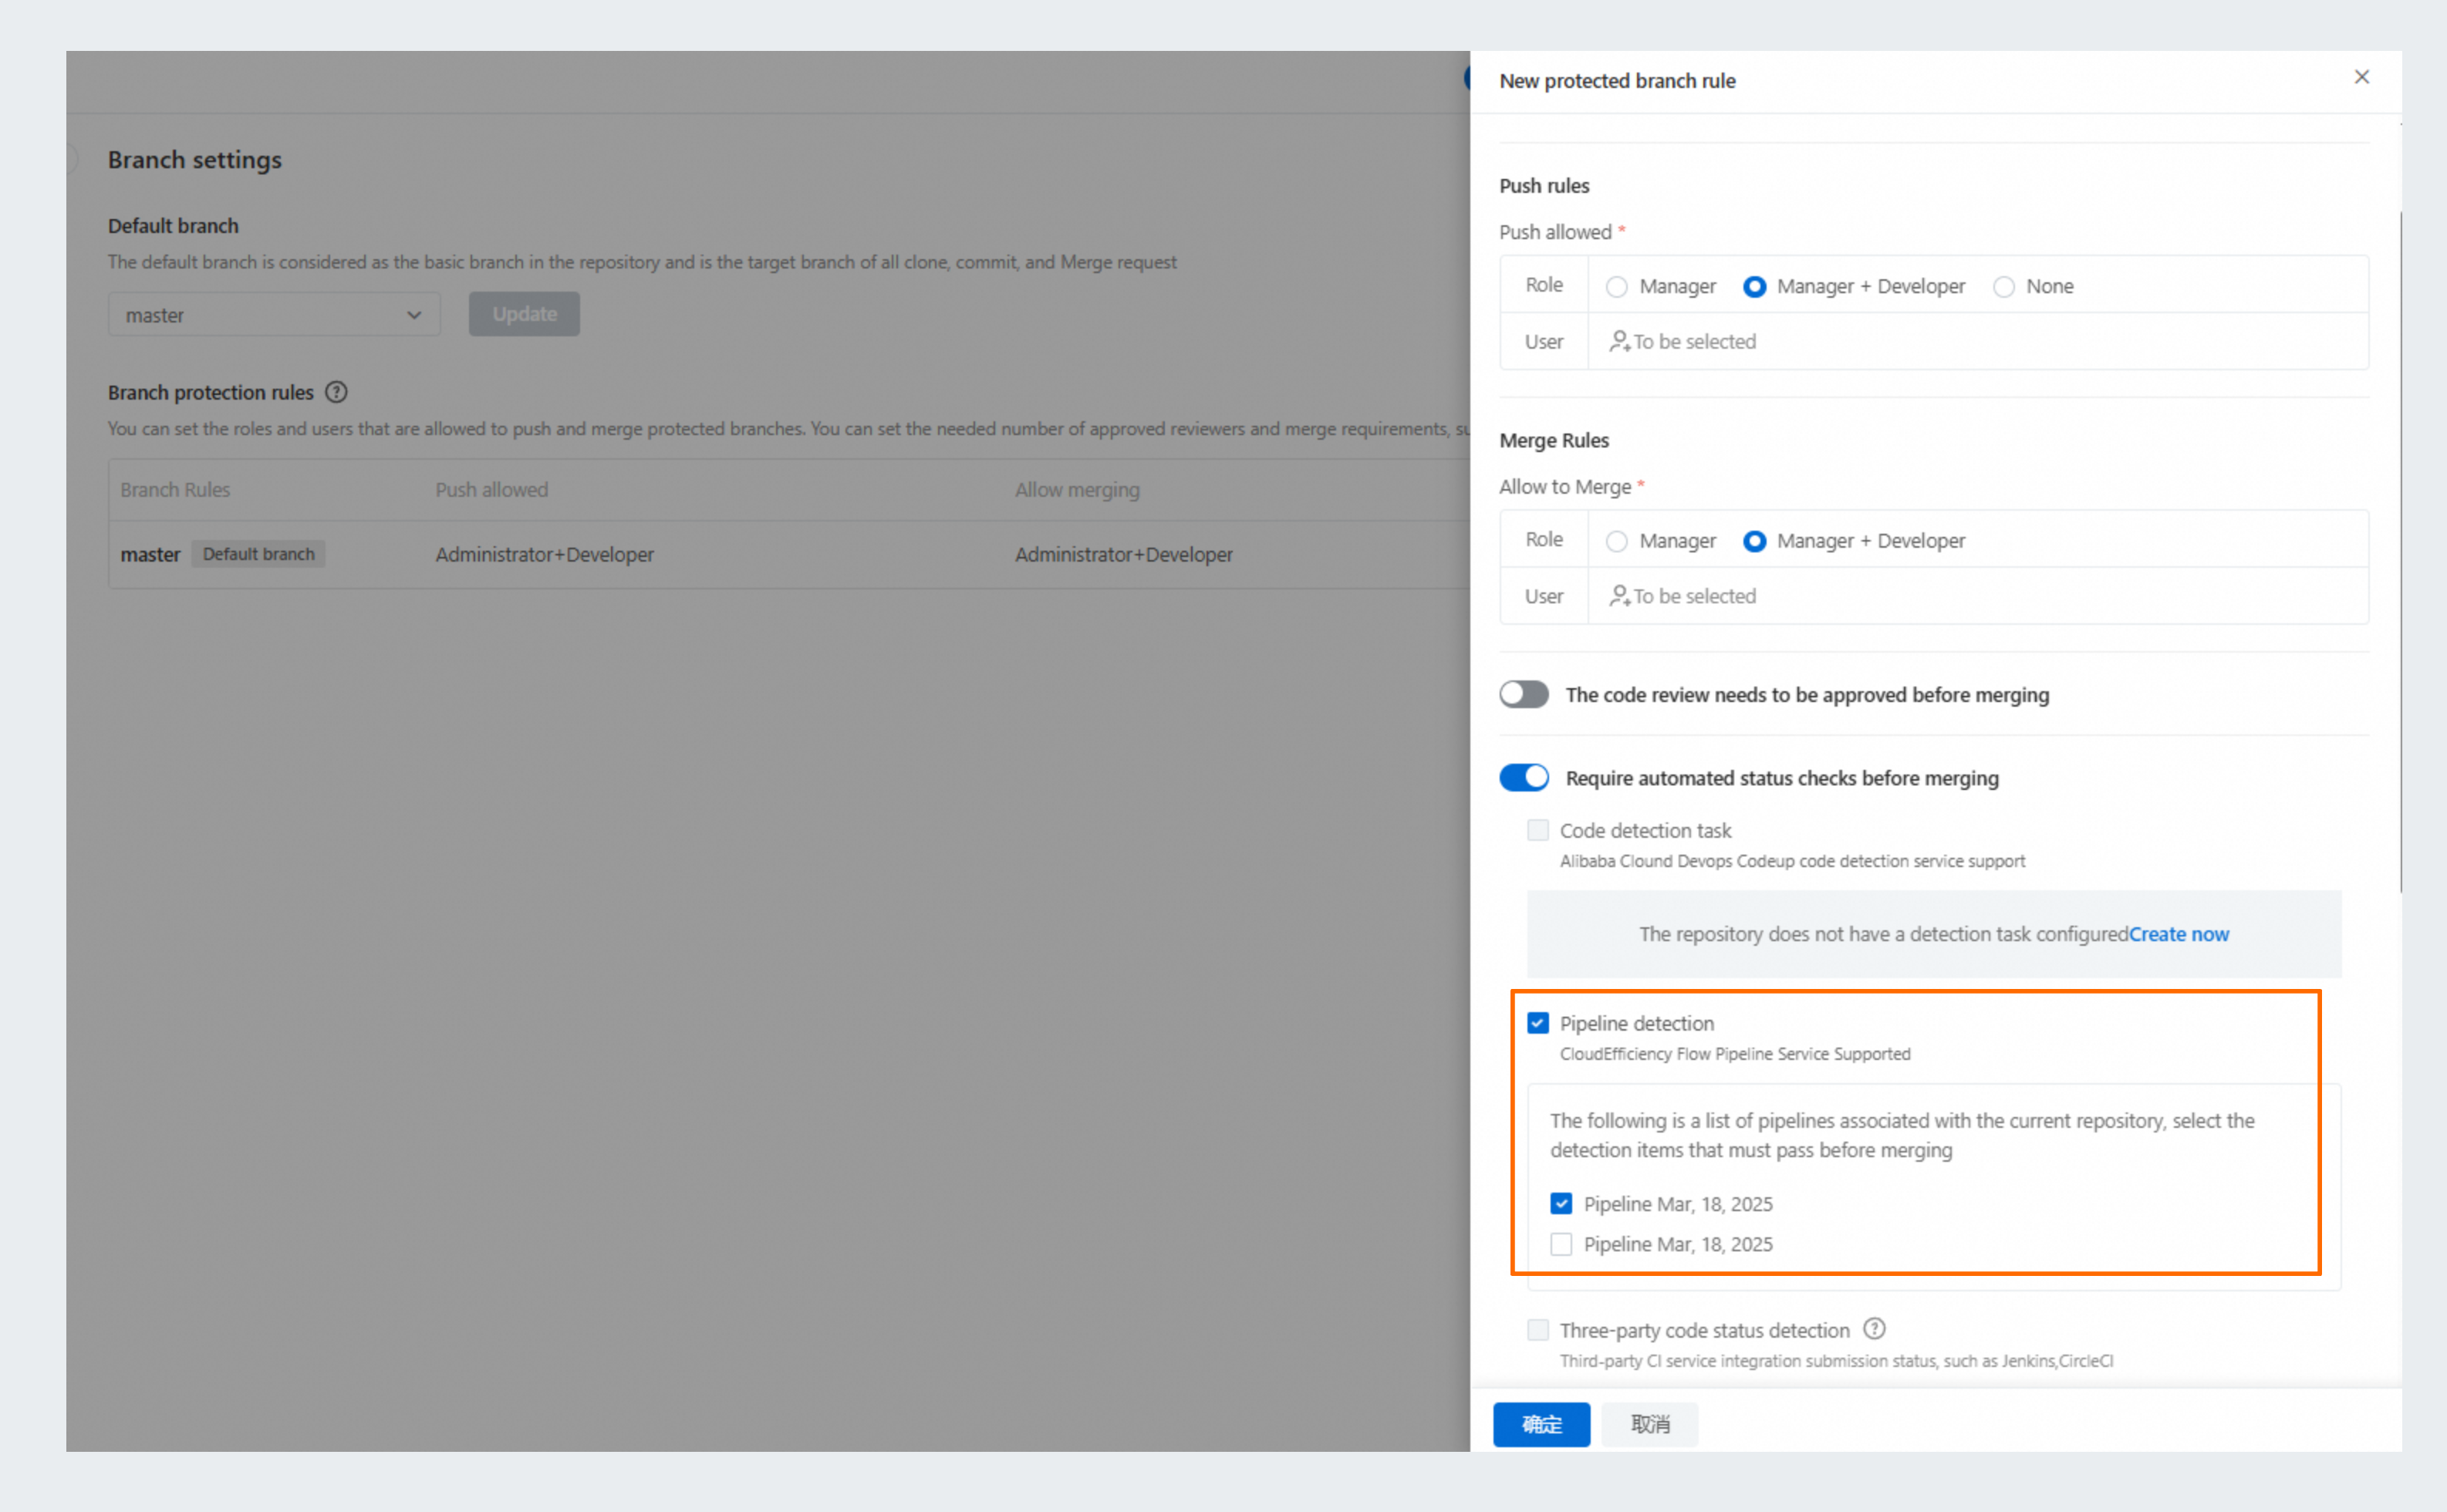Click the Branch protection rules help icon
Image resolution: width=2447 pixels, height=1512 pixels.
point(336,392)
